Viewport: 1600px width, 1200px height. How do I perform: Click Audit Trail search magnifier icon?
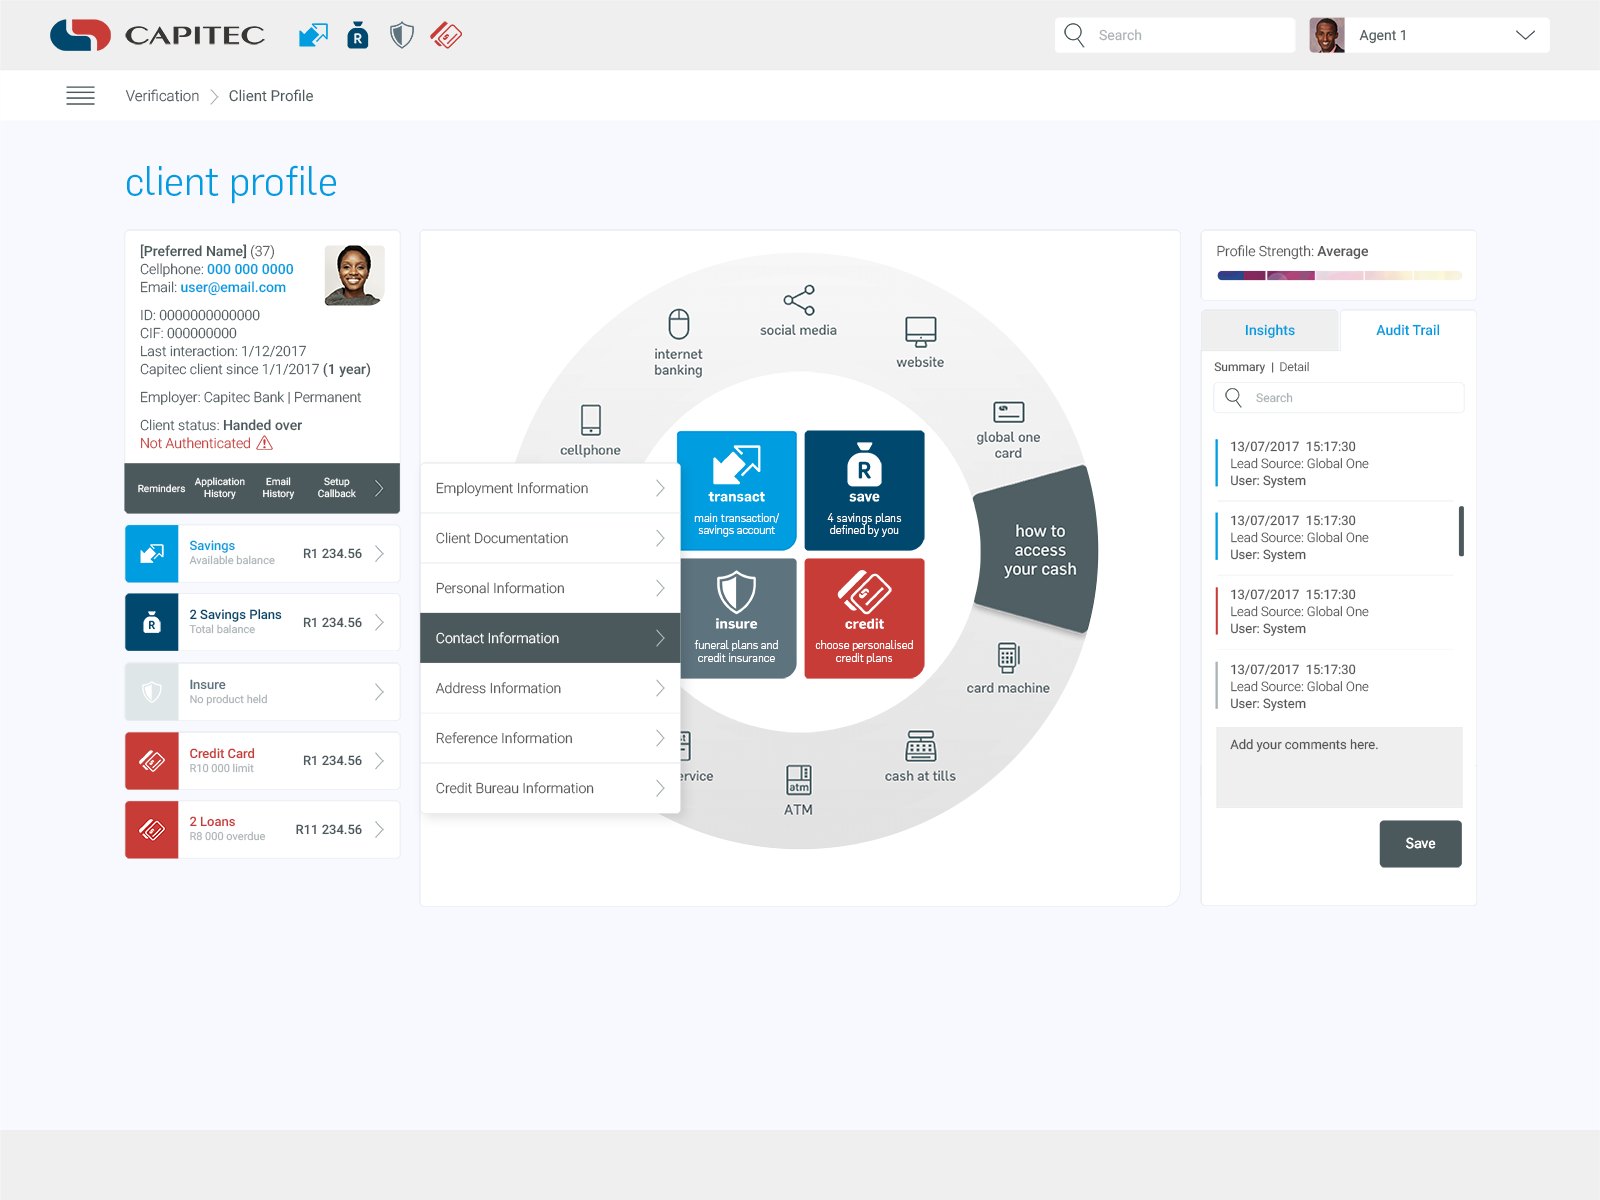tap(1234, 398)
